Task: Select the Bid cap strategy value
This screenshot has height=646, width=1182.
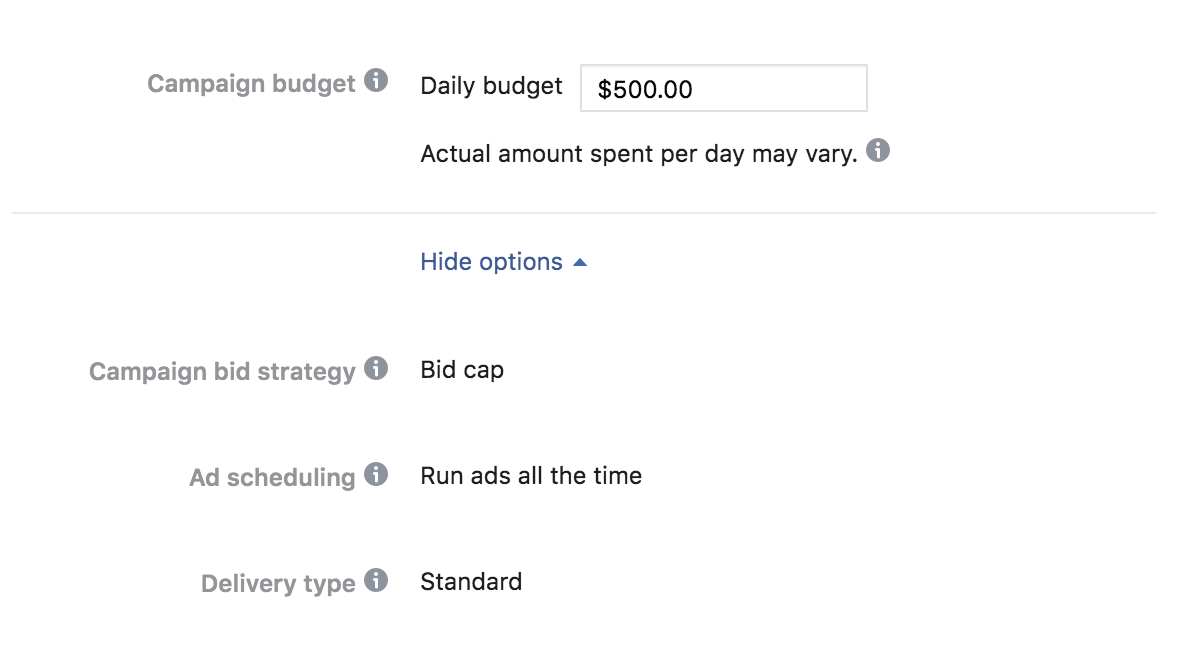Action: pos(462,370)
